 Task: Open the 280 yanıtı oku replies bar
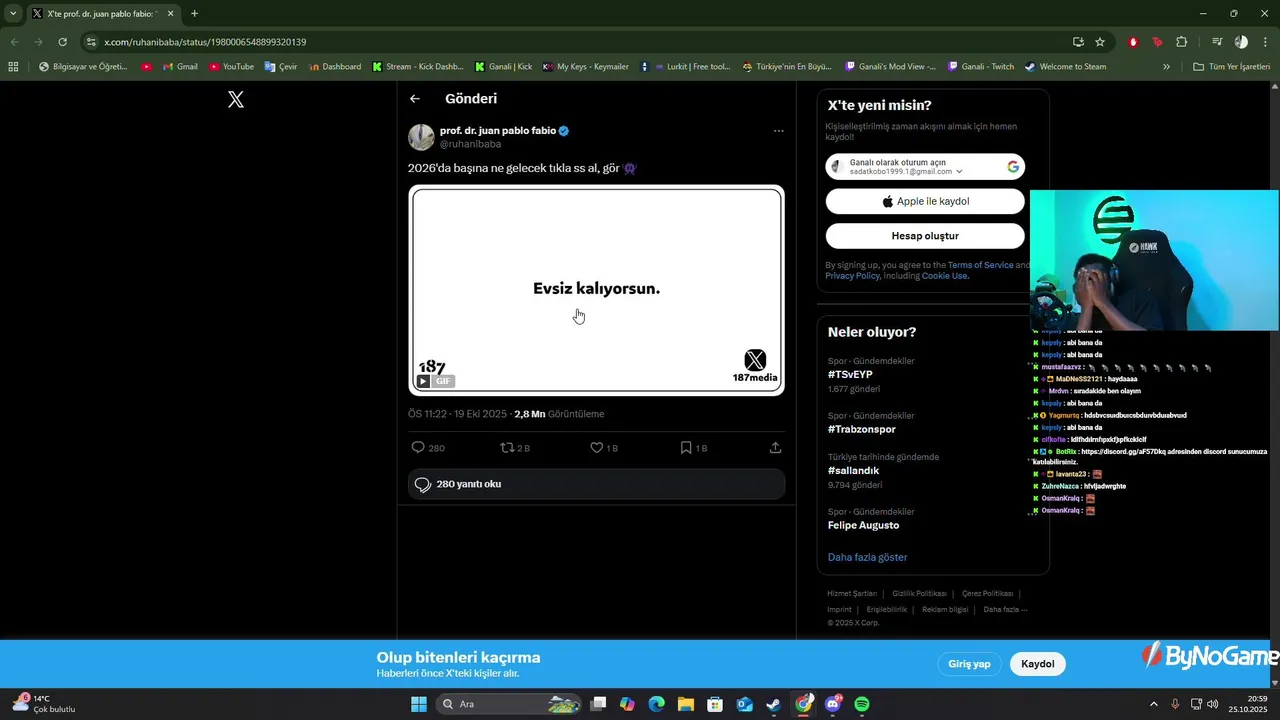tap(596, 484)
